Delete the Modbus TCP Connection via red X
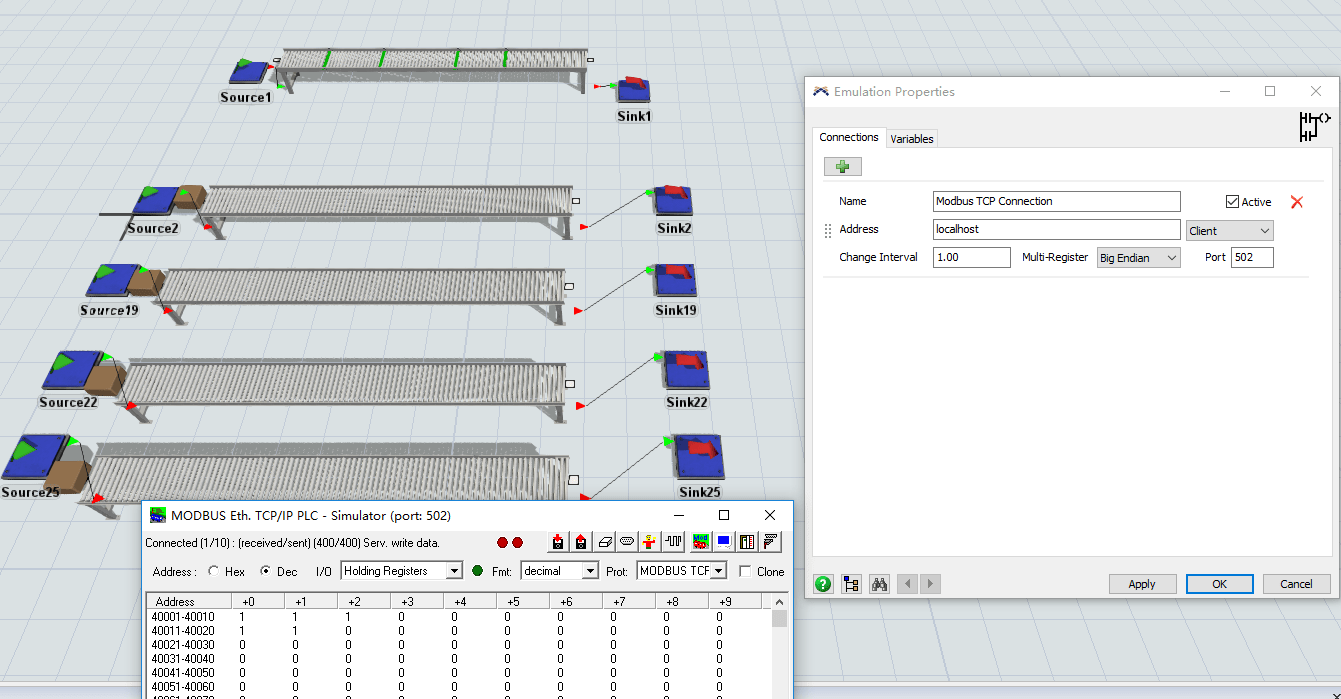 (1297, 201)
